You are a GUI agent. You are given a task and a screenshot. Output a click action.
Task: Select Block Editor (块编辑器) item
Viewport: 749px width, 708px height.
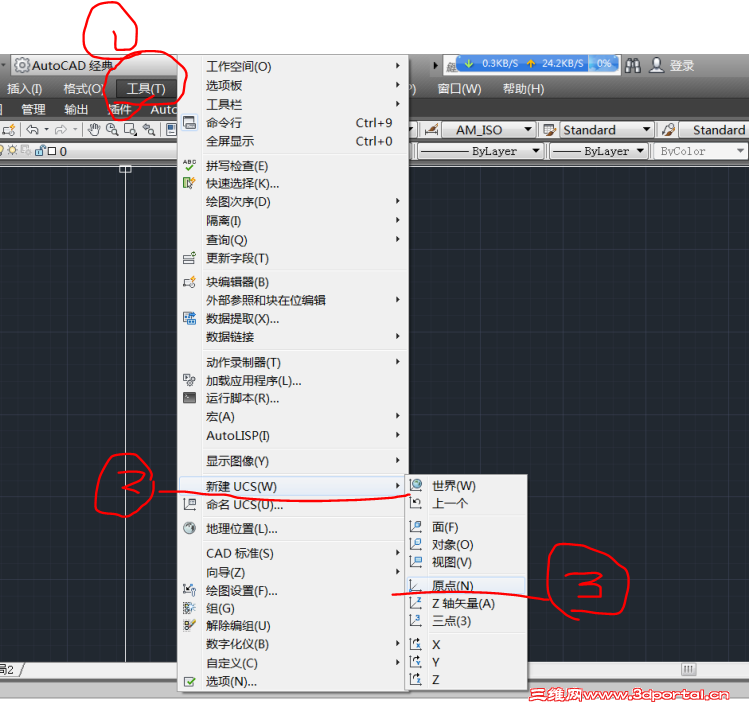coord(293,282)
